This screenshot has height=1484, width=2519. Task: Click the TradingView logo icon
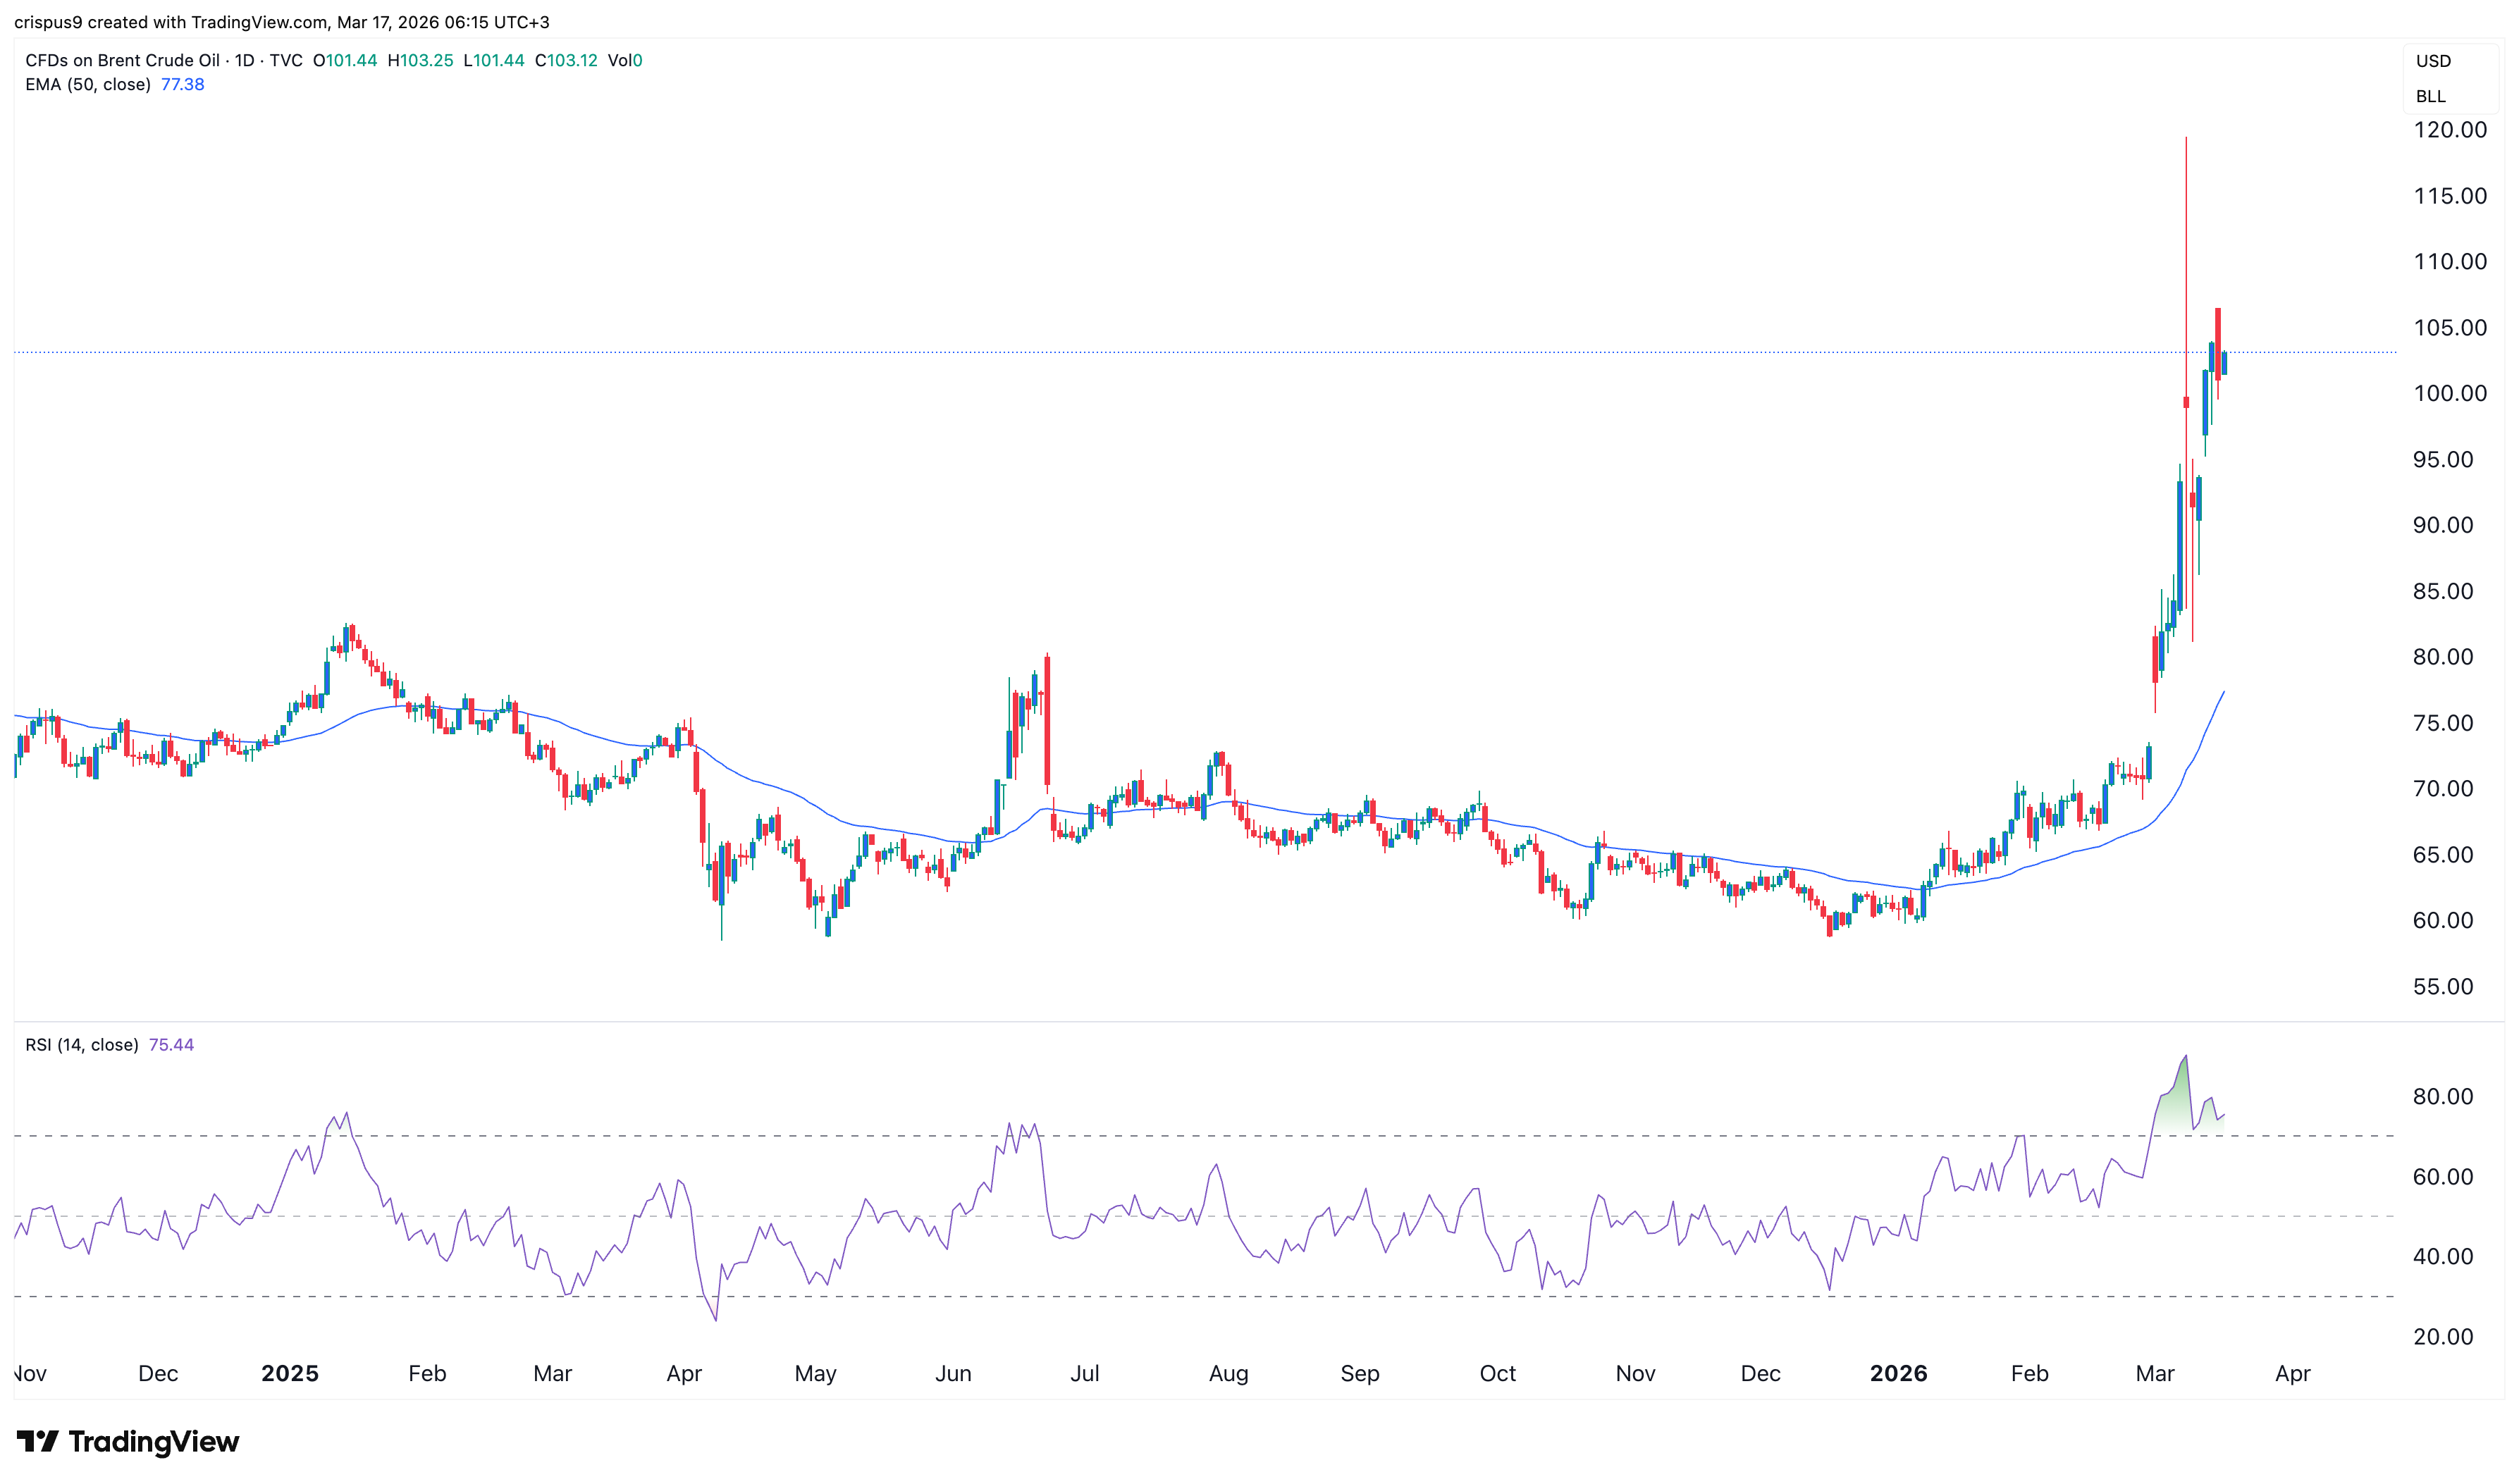[37, 1441]
